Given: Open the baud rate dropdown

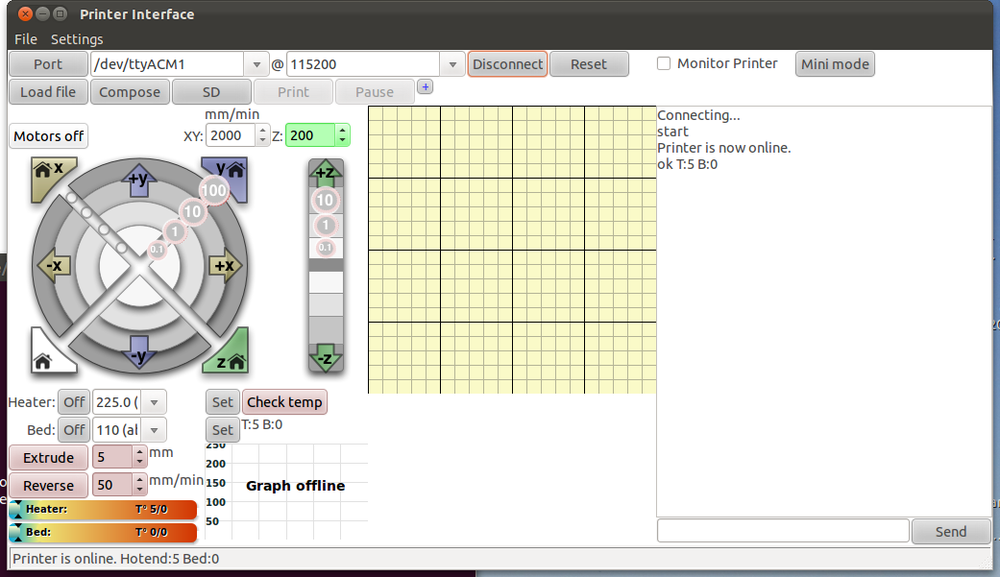Looking at the screenshot, I should (453, 64).
